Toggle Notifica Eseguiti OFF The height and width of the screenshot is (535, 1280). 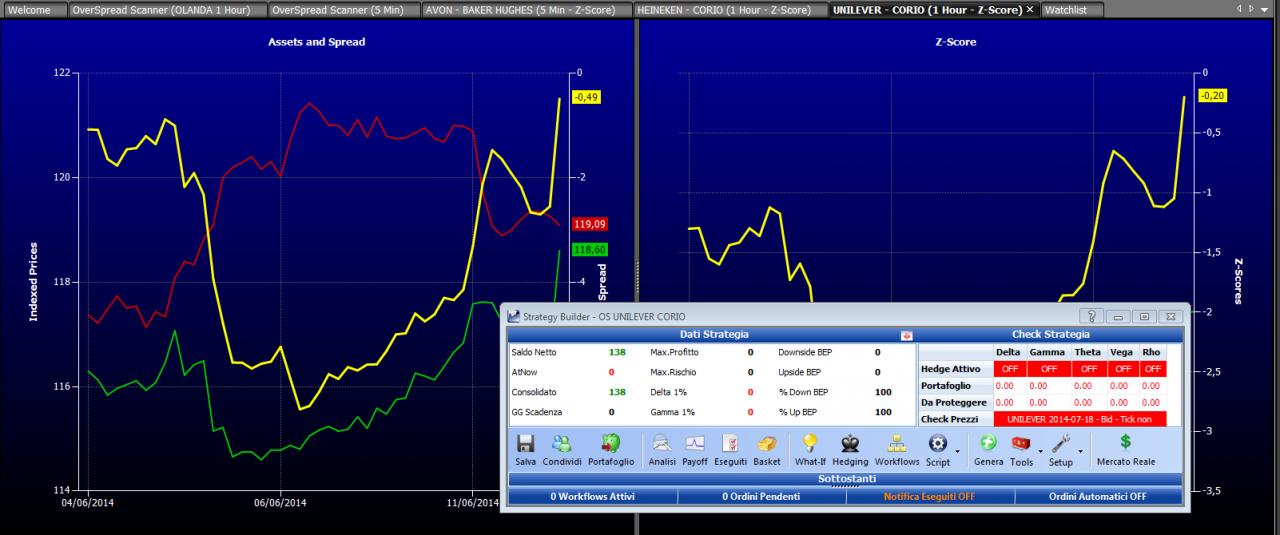coord(929,496)
